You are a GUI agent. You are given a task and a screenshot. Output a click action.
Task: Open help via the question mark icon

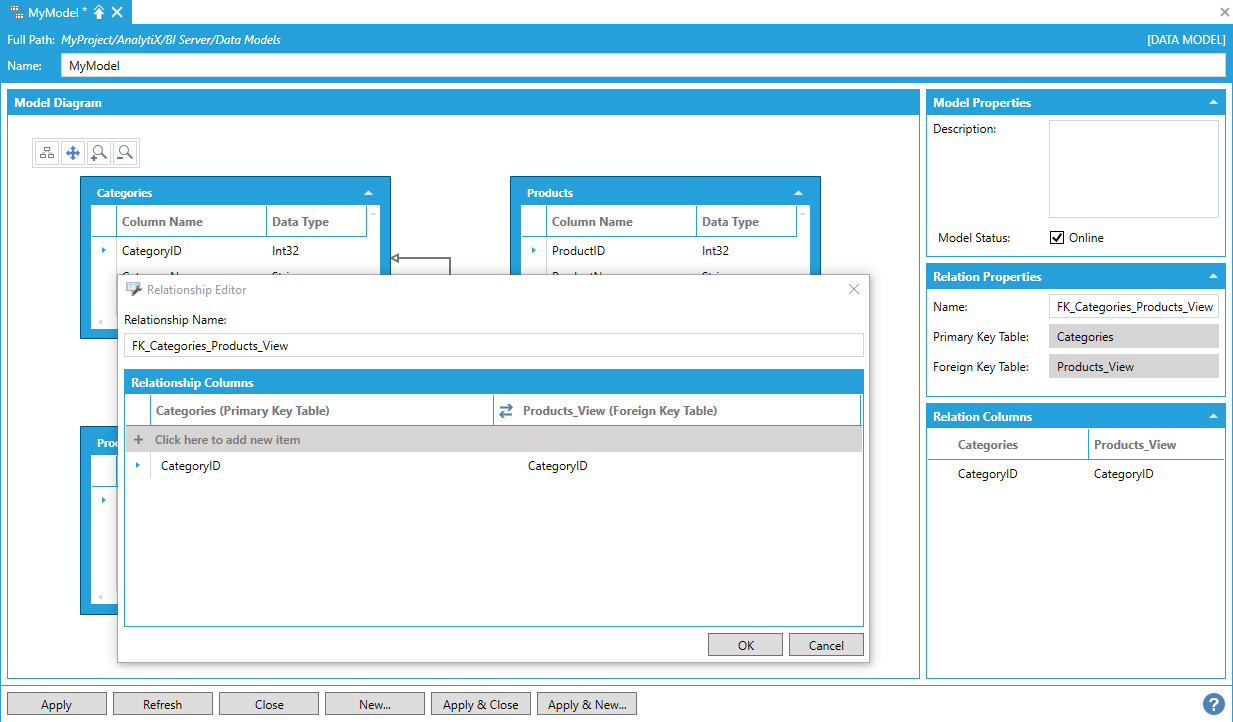tap(1214, 704)
